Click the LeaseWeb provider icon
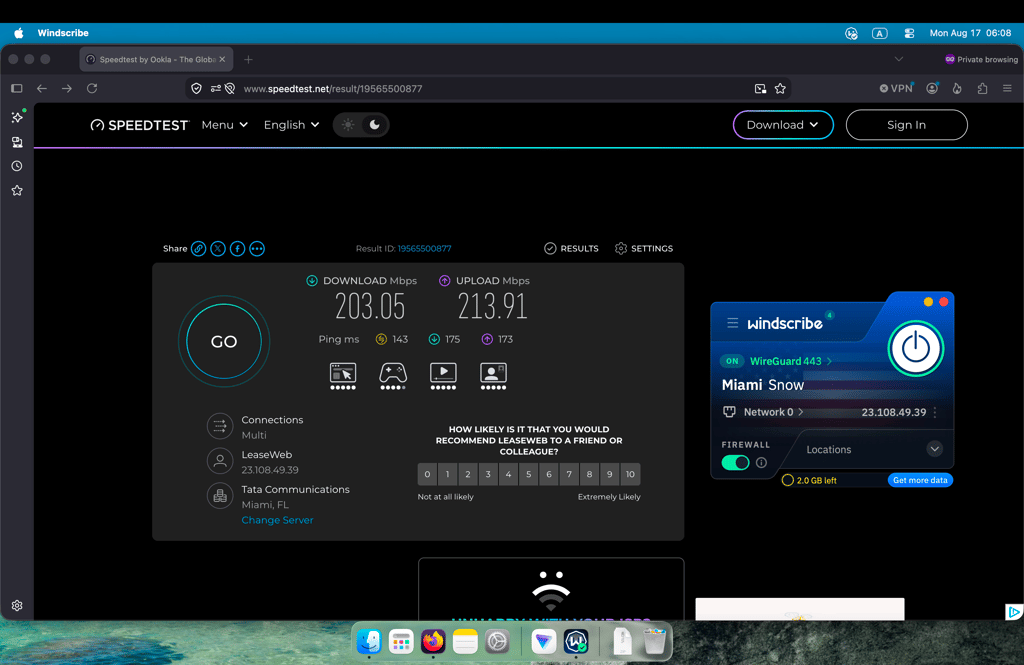Viewport: 1024px width, 665px height. click(220, 461)
